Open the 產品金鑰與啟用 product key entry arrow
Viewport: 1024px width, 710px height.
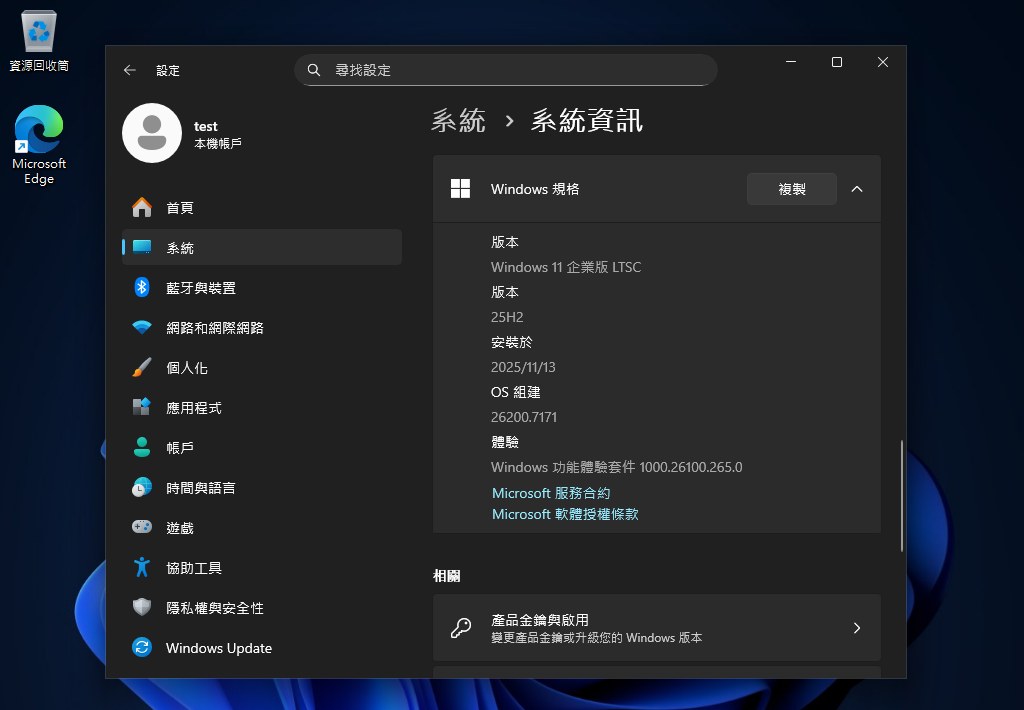point(856,628)
